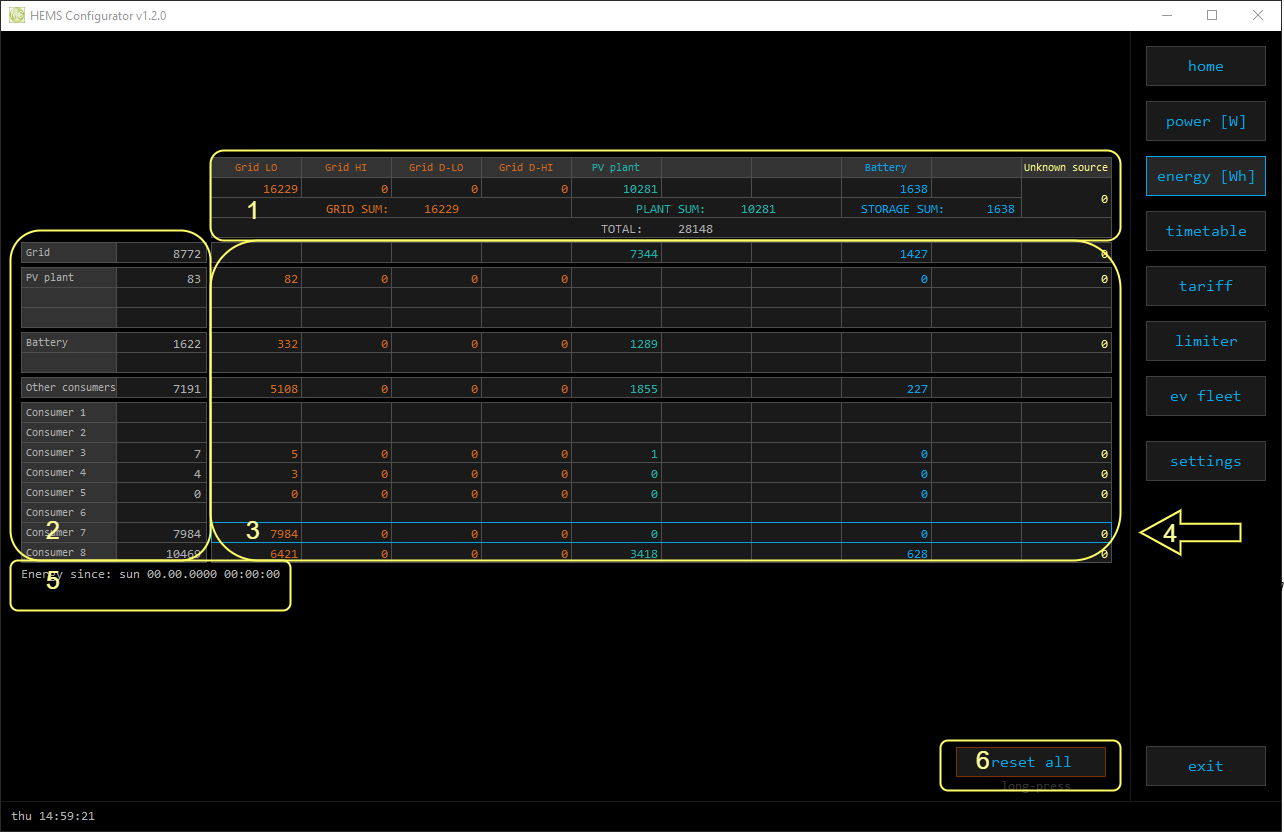
Task: Click the Grid LO column header
Action: point(256,168)
